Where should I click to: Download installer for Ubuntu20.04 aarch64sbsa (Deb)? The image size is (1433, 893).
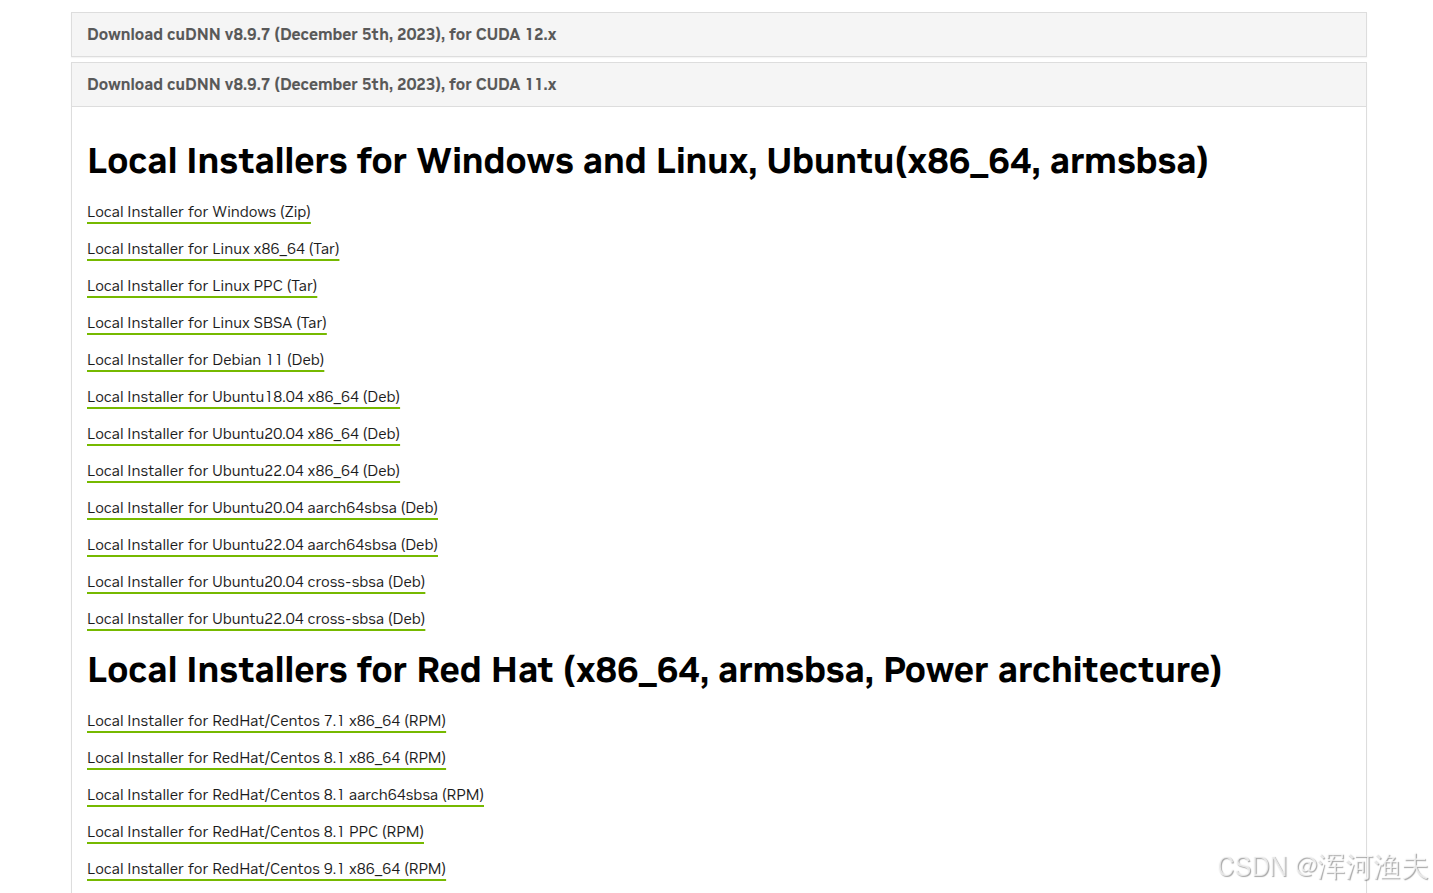point(262,508)
